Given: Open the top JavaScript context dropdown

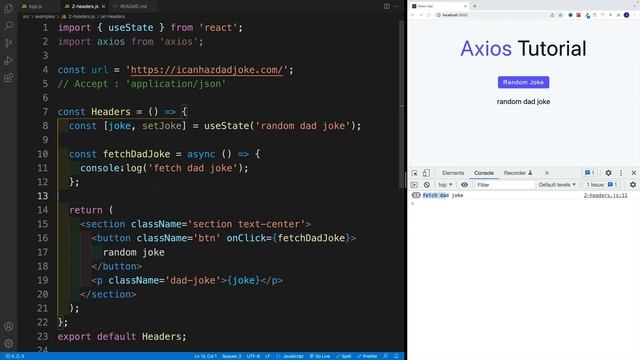Looking at the screenshot, I should (x=445, y=185).
